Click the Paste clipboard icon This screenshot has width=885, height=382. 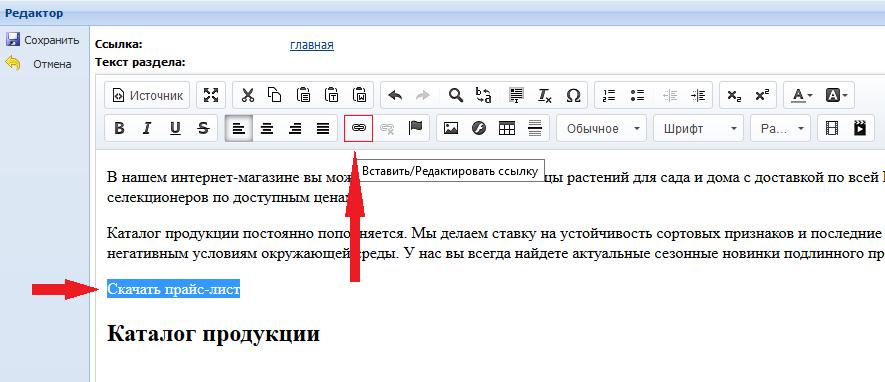click(303, 95)
